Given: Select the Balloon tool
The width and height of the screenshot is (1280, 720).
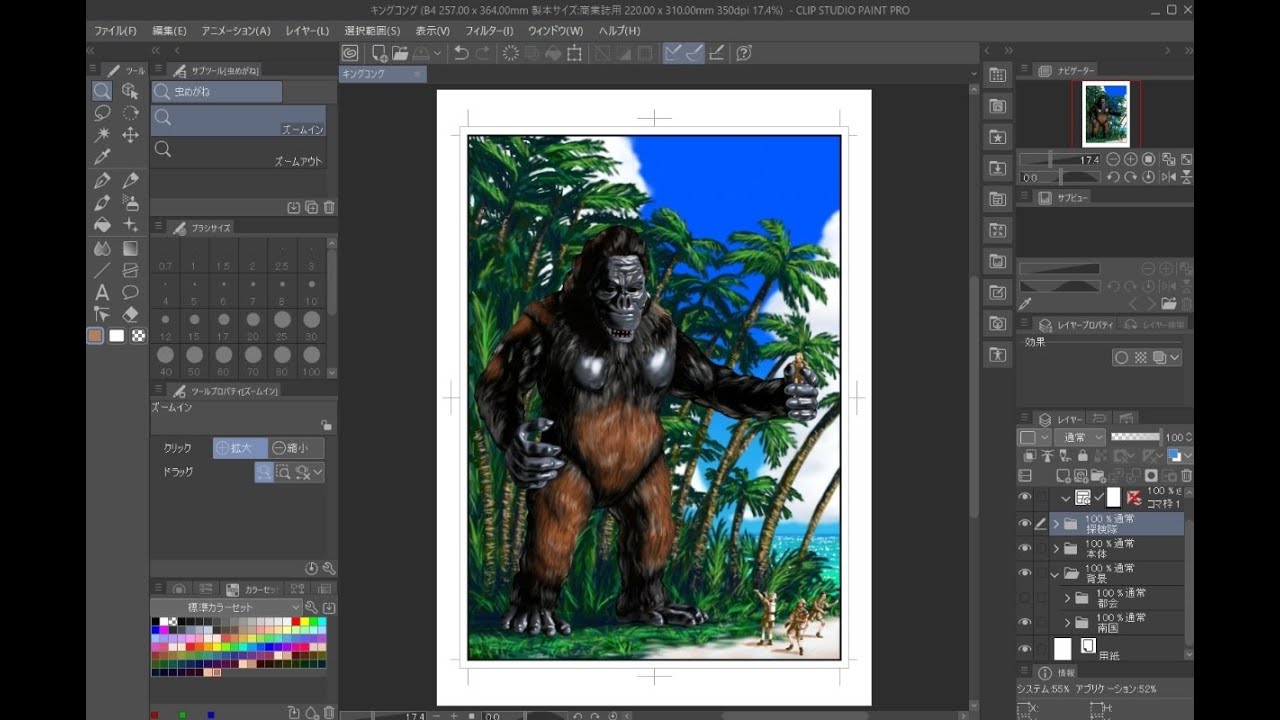Looking at the screenshot, I should [x=130, y=292].
